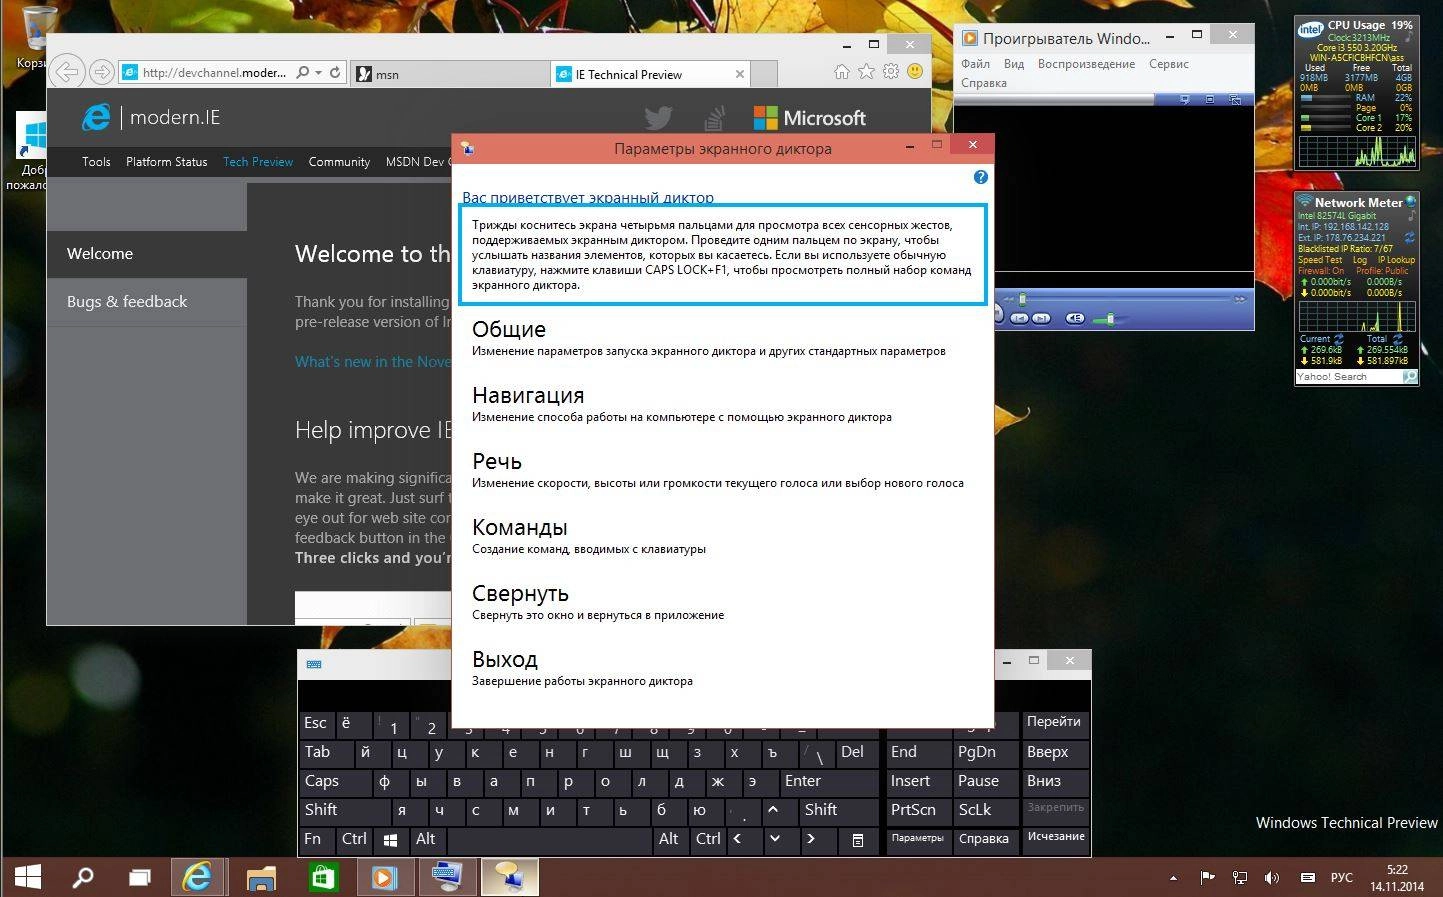Toggle the right Alt key on on-screen keyboard
1443x897 pixels.
click(669, 840)
